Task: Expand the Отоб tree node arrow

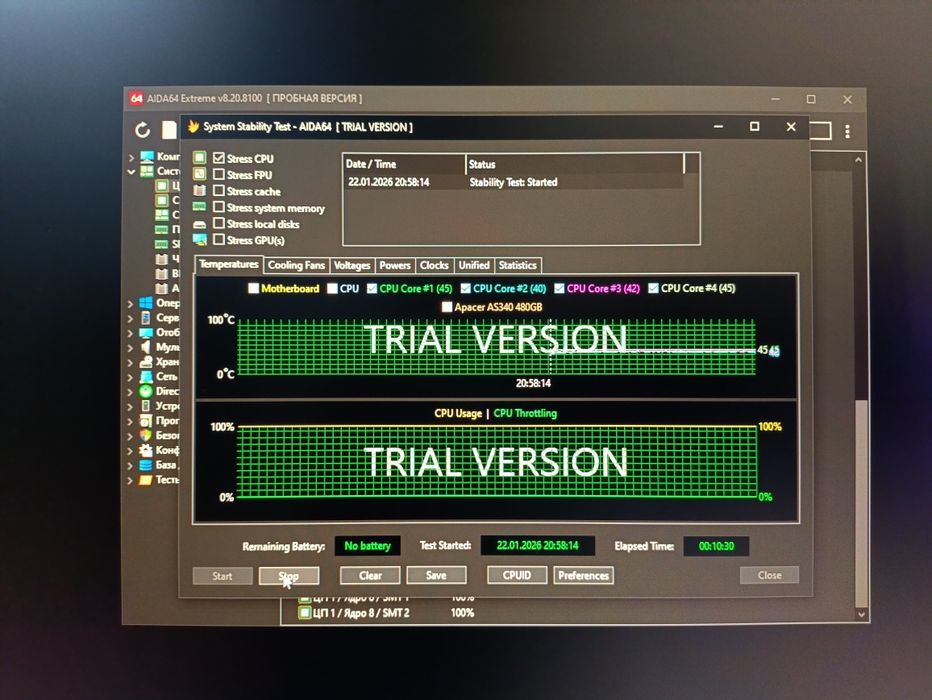Action: [x=131, y=333]
